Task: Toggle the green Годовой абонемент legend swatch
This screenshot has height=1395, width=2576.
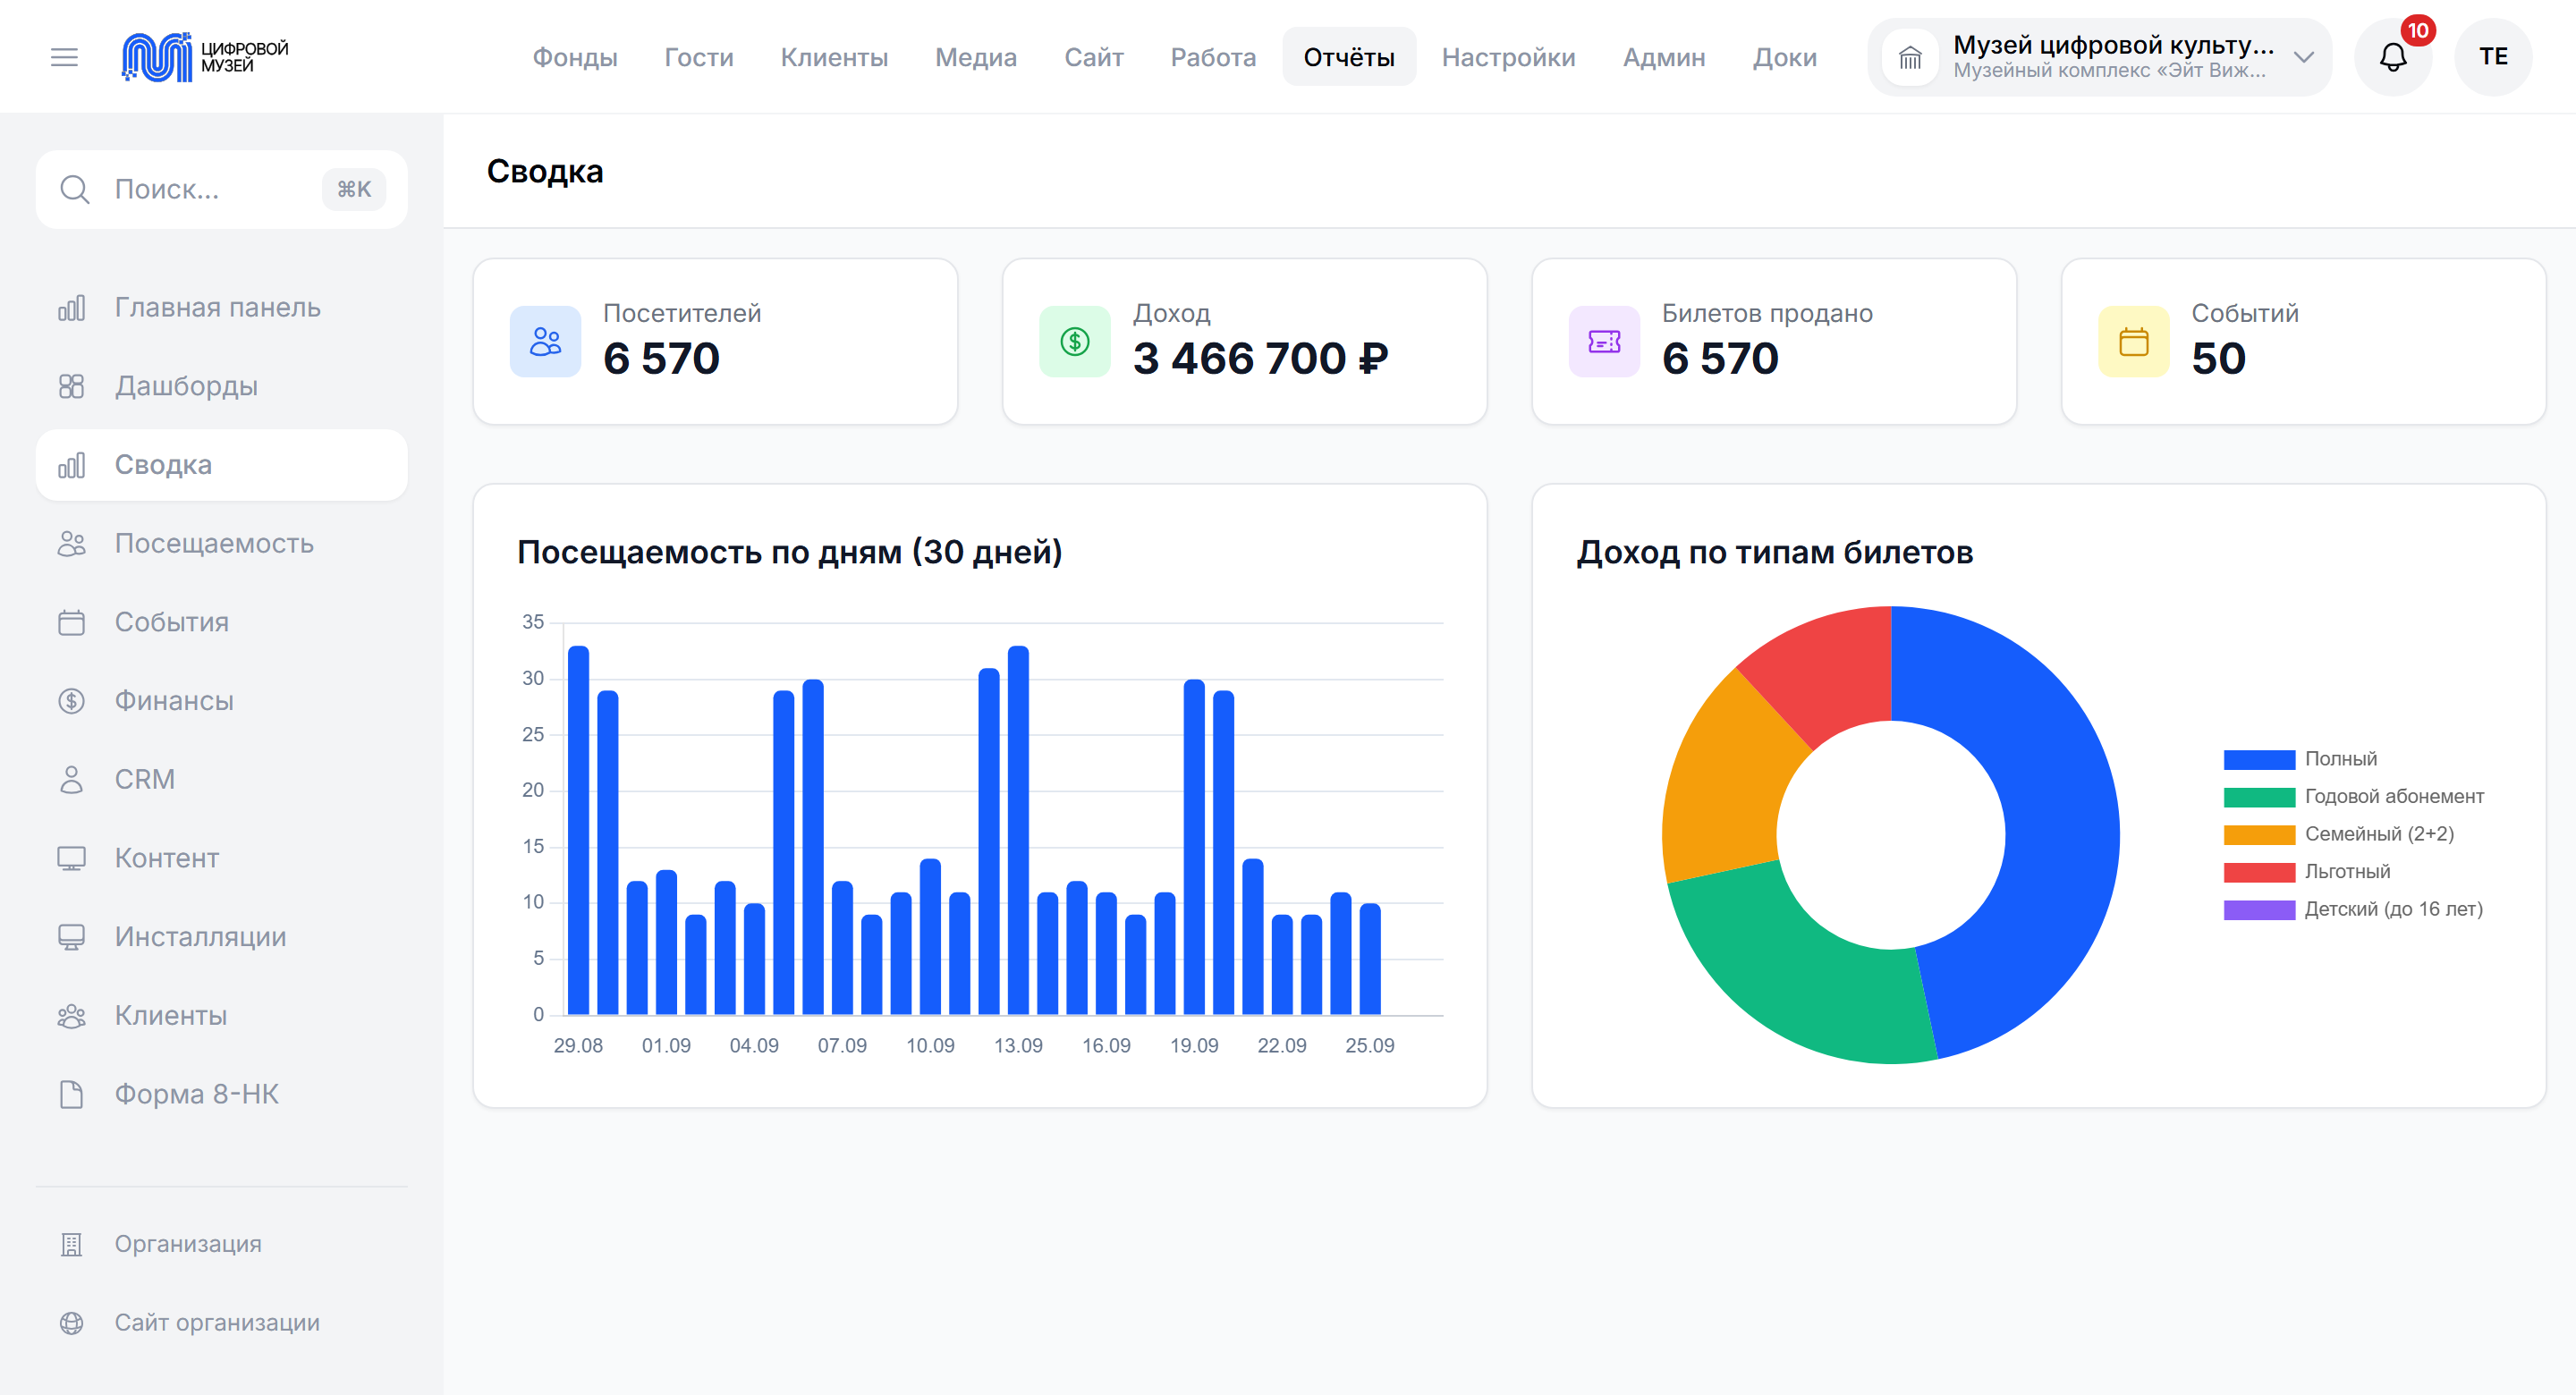Action: (x=2259, y=797)
